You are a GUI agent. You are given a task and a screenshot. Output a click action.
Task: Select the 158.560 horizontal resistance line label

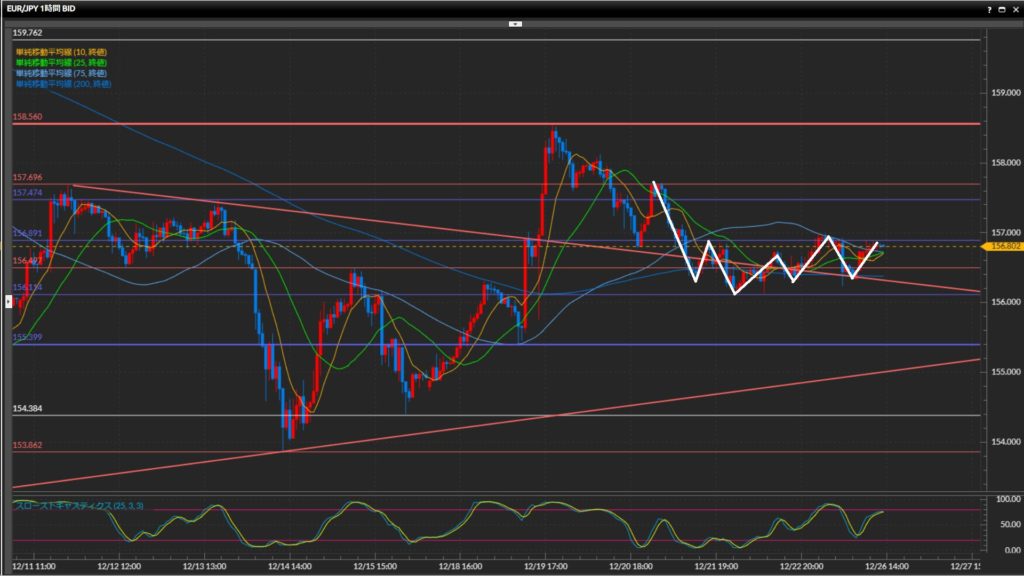[x=27, y=117]
